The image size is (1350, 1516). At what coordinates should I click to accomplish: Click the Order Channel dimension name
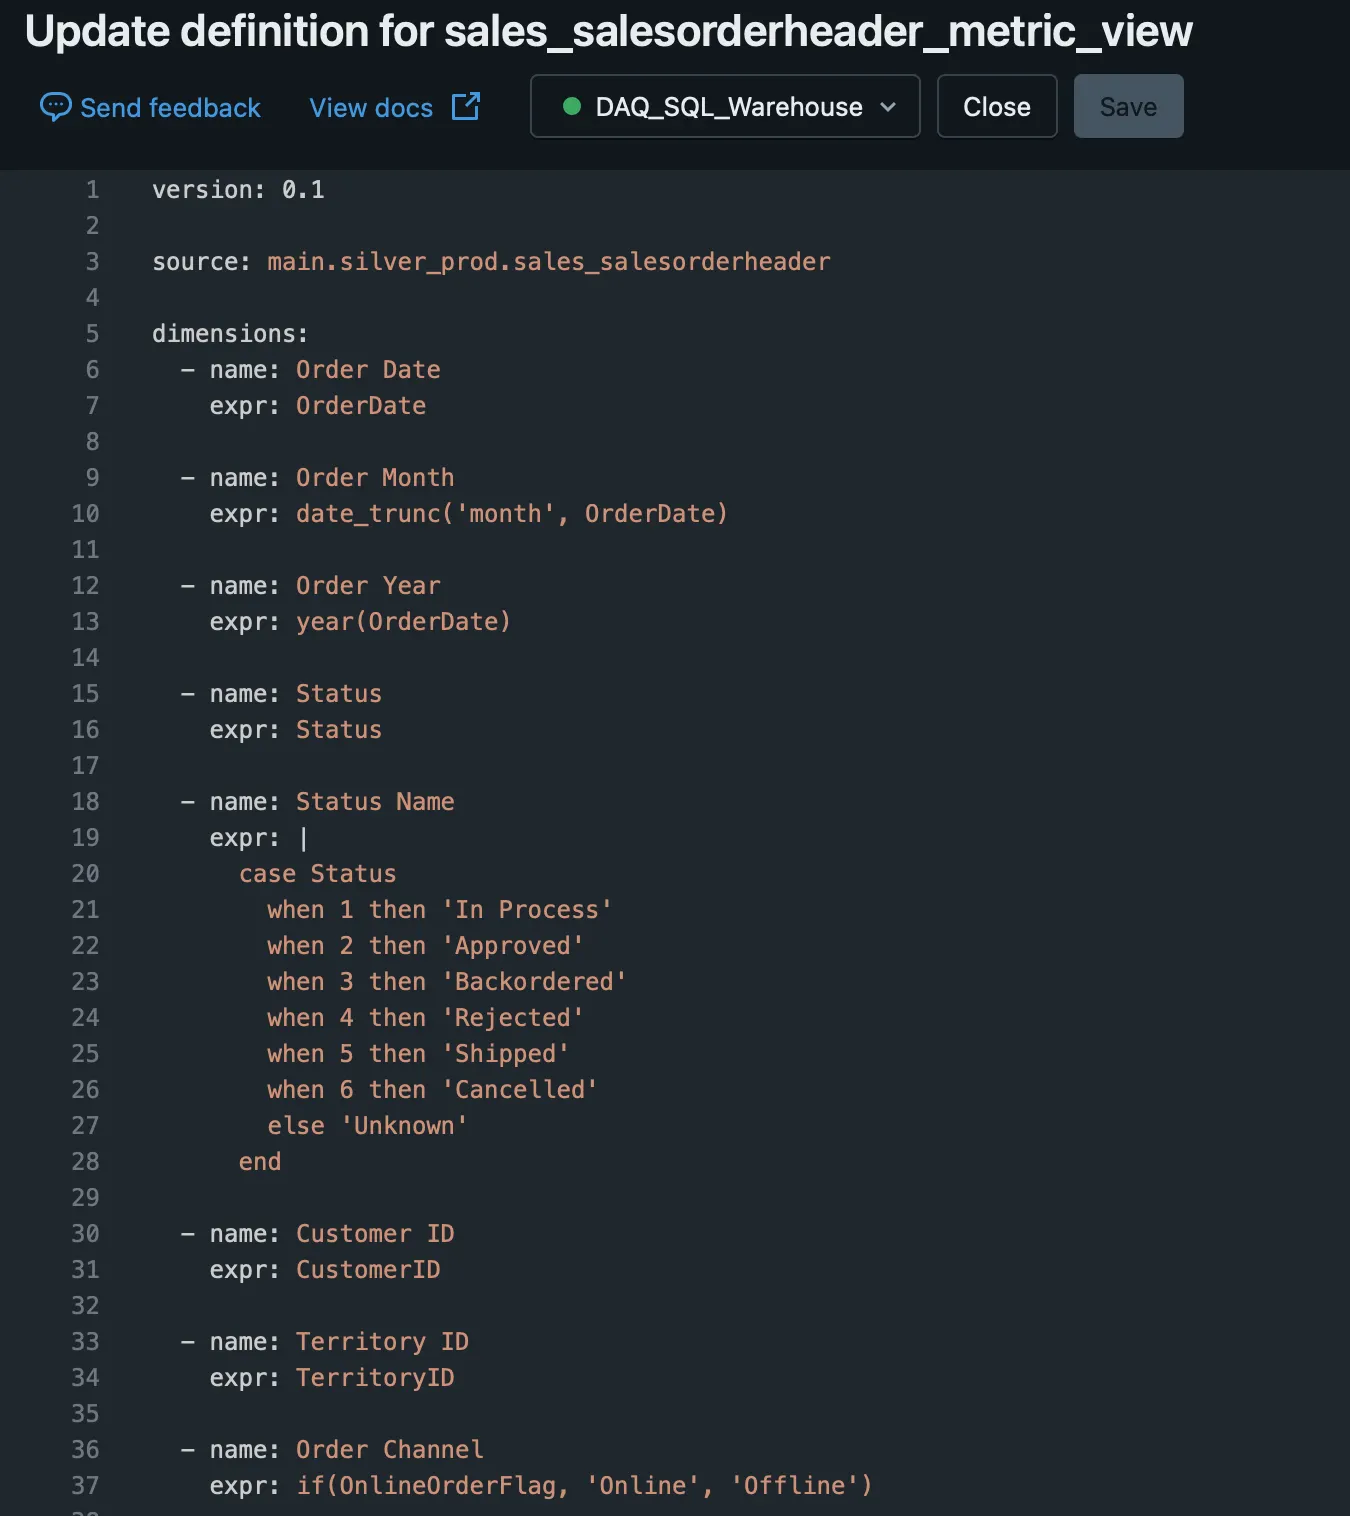(388, 1449)
